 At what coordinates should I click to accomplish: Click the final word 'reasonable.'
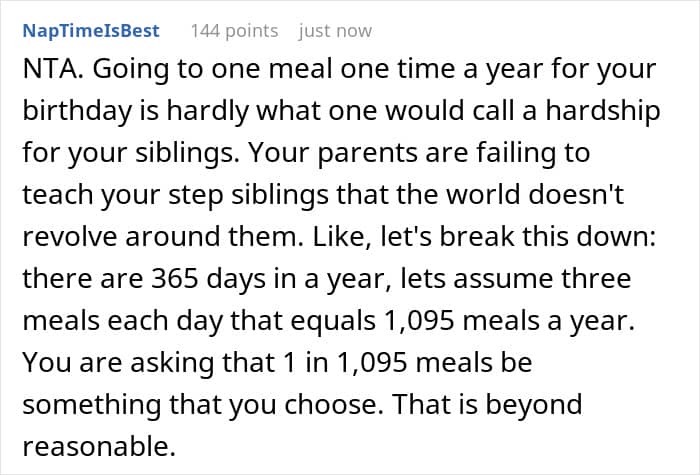99,446
